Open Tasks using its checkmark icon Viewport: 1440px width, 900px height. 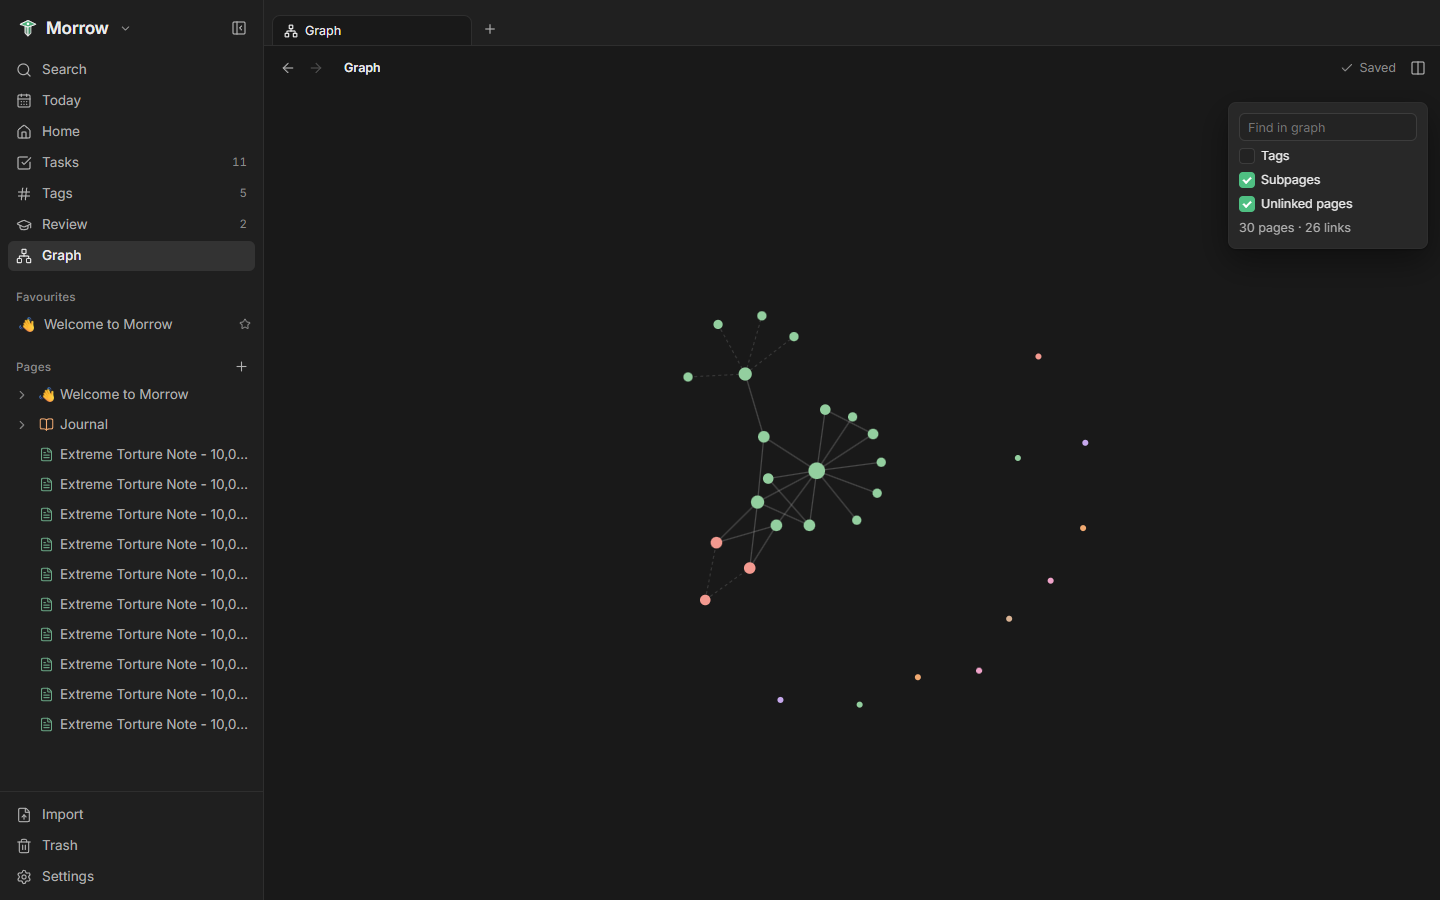(24, 163)
